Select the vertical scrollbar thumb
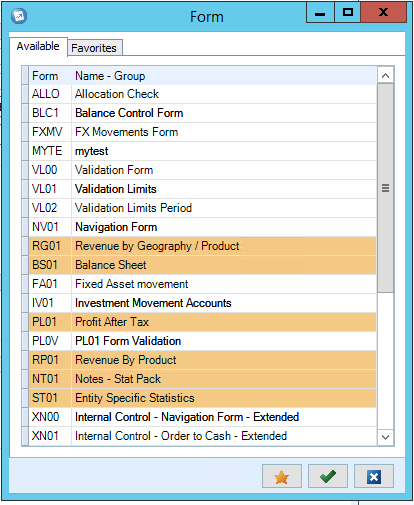This screenshot has height=505, width=414. (x=385, y=188)
